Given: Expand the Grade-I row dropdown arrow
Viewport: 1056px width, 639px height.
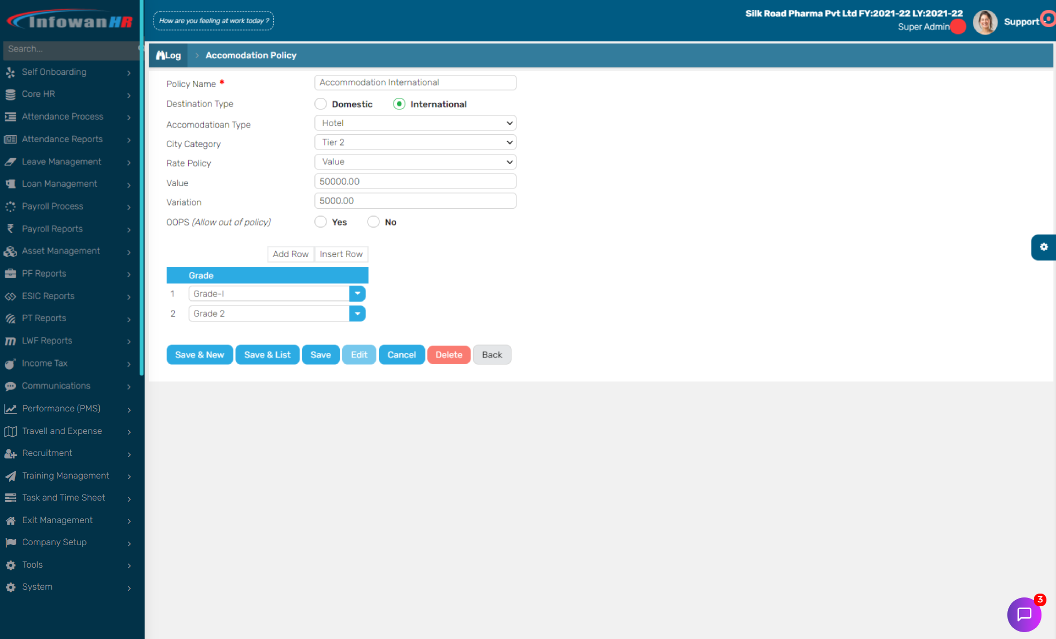Looking at the screenshot, I should click(357, 294).
